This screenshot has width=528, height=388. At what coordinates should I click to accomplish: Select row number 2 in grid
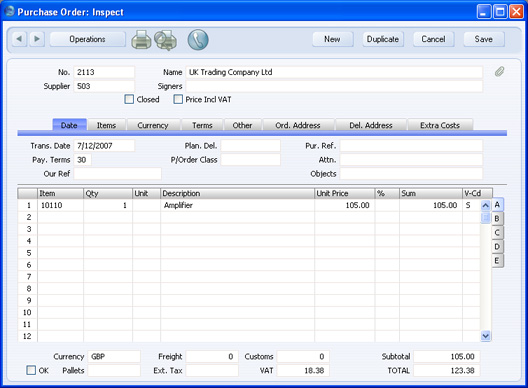[29, 217]
